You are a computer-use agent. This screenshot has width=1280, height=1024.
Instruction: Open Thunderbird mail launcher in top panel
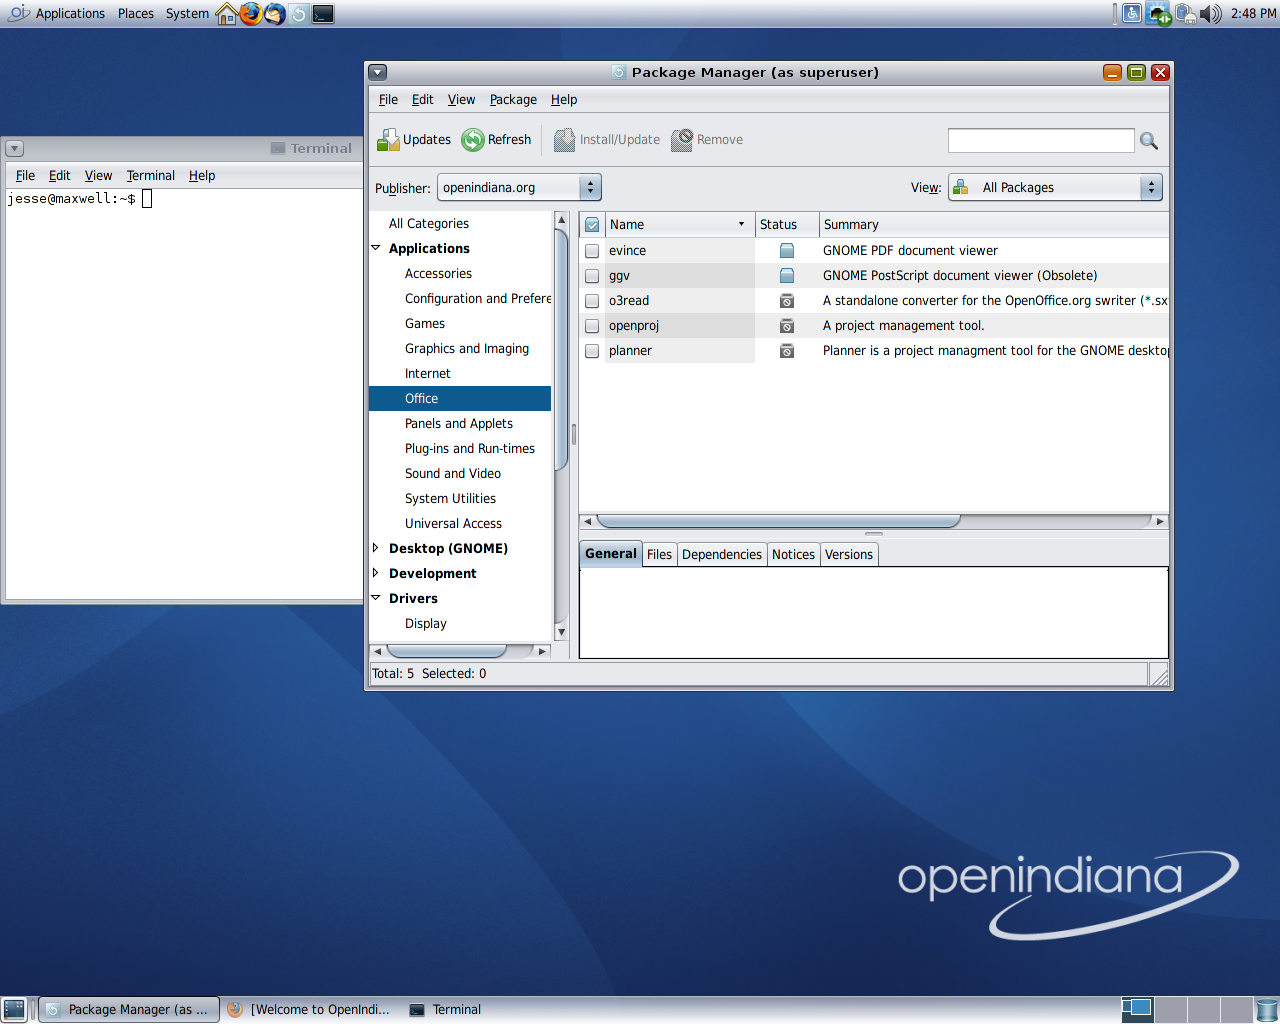[x=275, y=13]
